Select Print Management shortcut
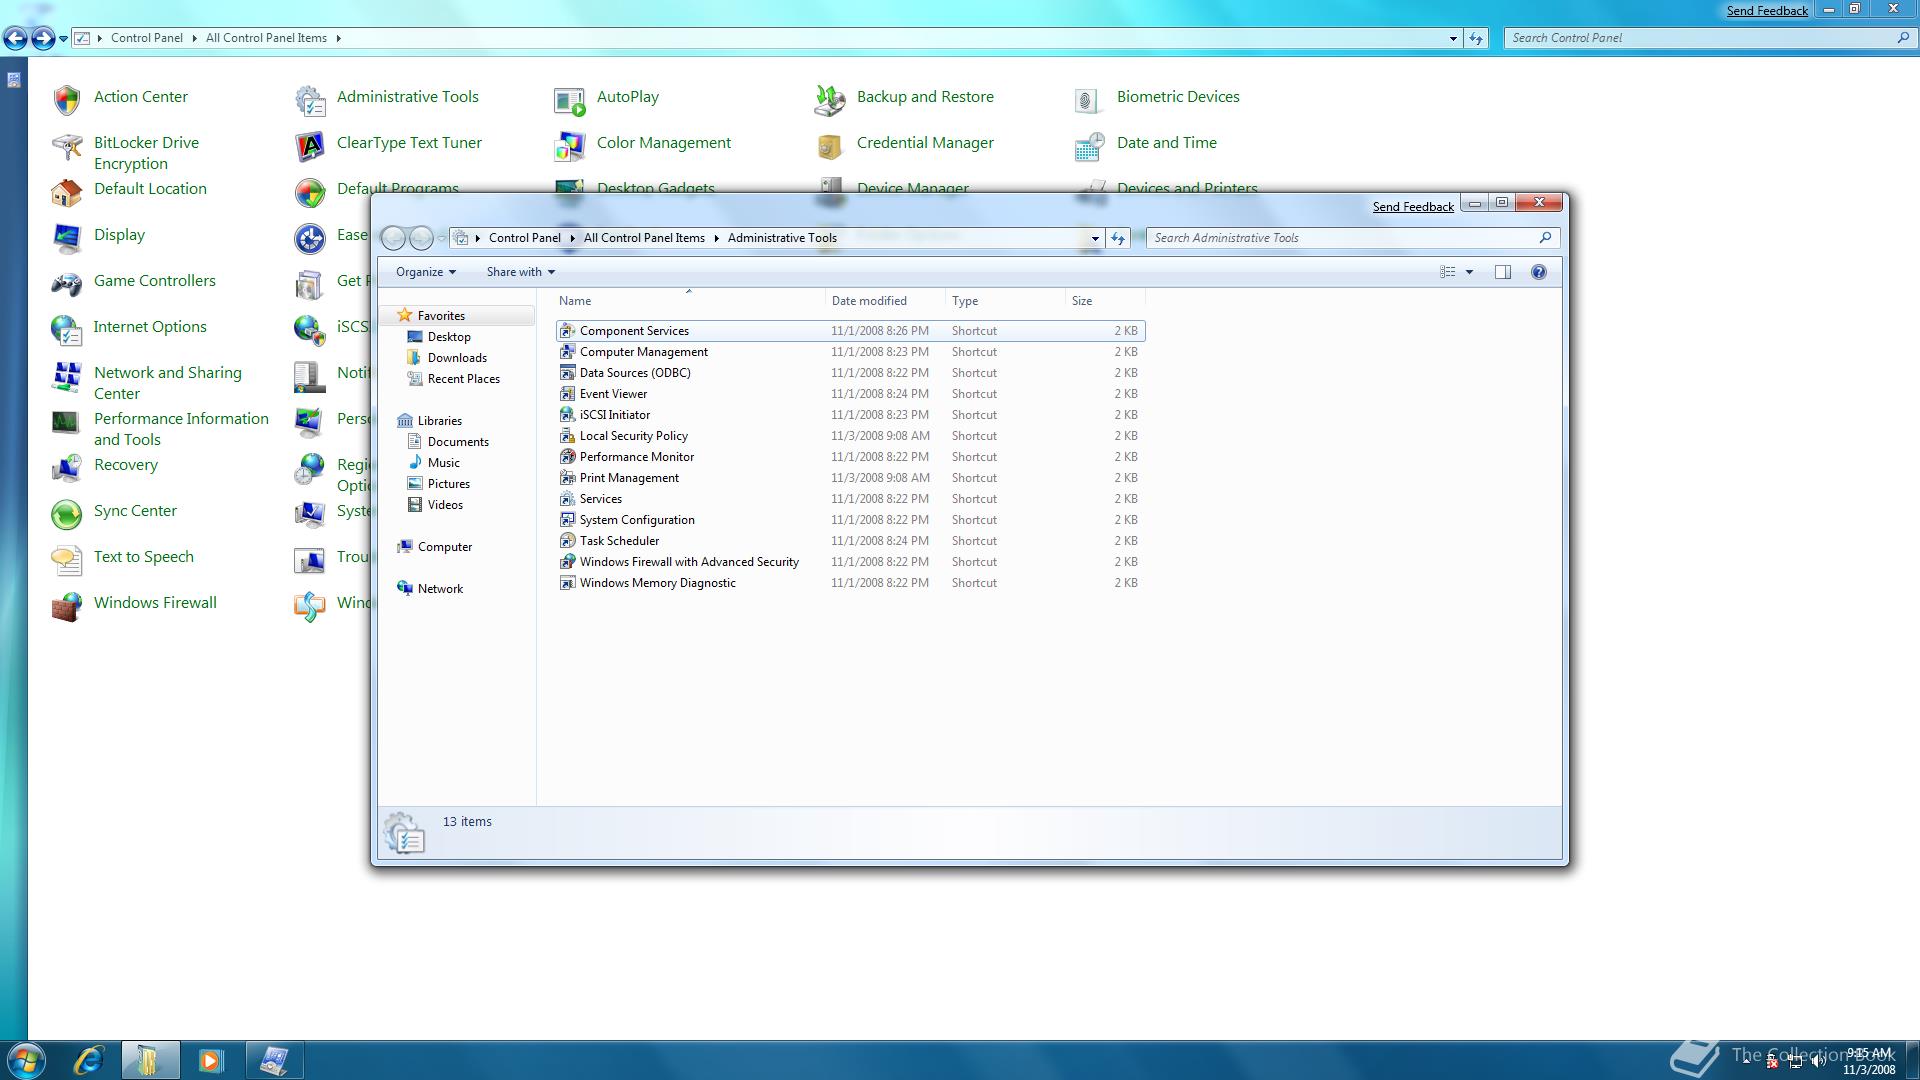The image size is (1920, 1080). [850, 478]
